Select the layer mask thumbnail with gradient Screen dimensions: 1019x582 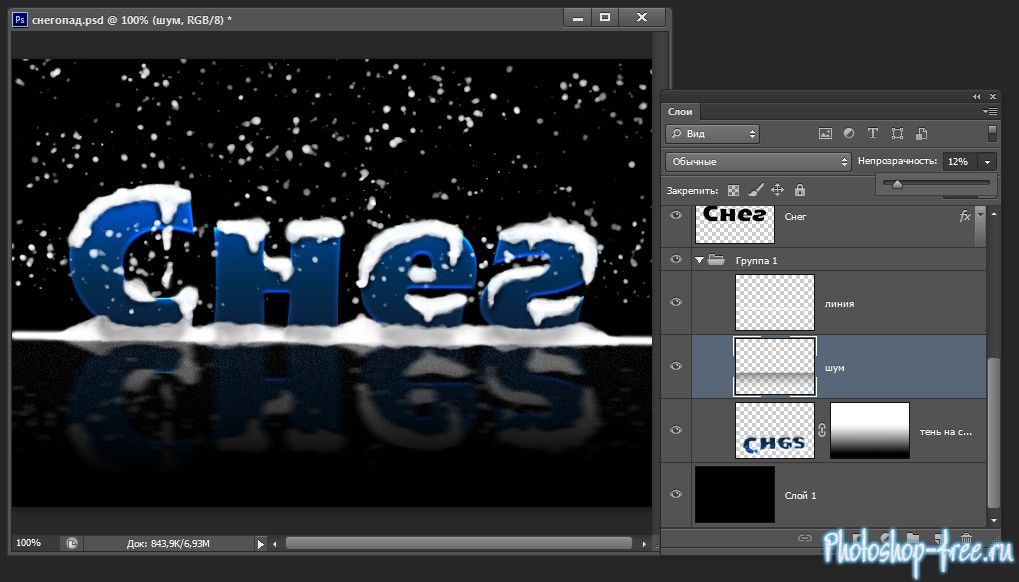coord(869,430)
